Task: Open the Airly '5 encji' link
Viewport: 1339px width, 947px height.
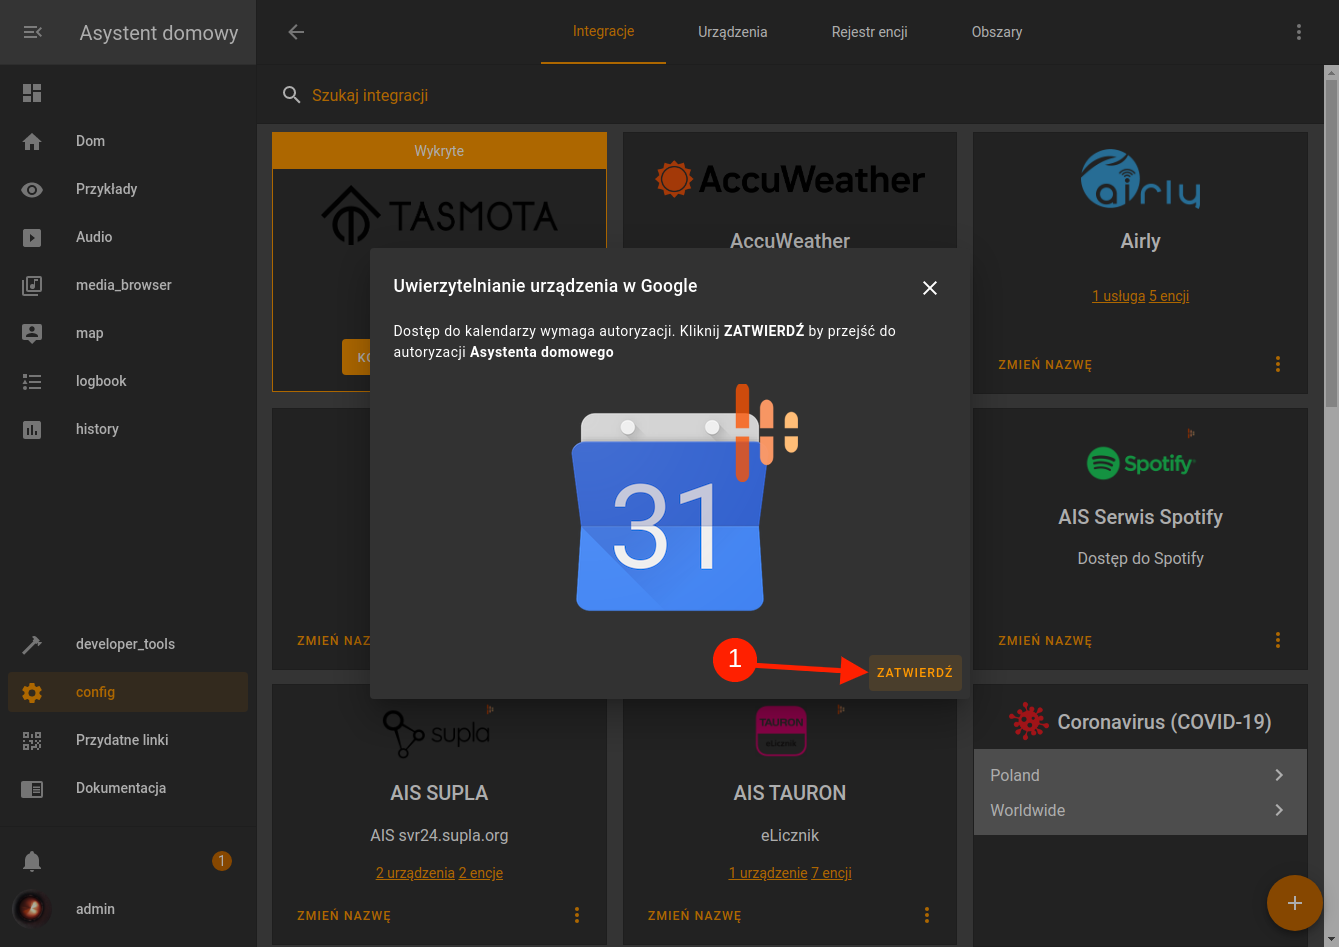Action: tap(1169, 296)
